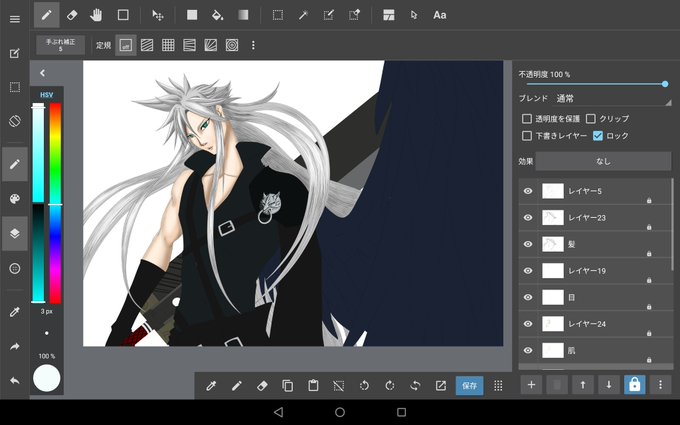Open the rotate canvas sidebar icon

tap(15, 121)
